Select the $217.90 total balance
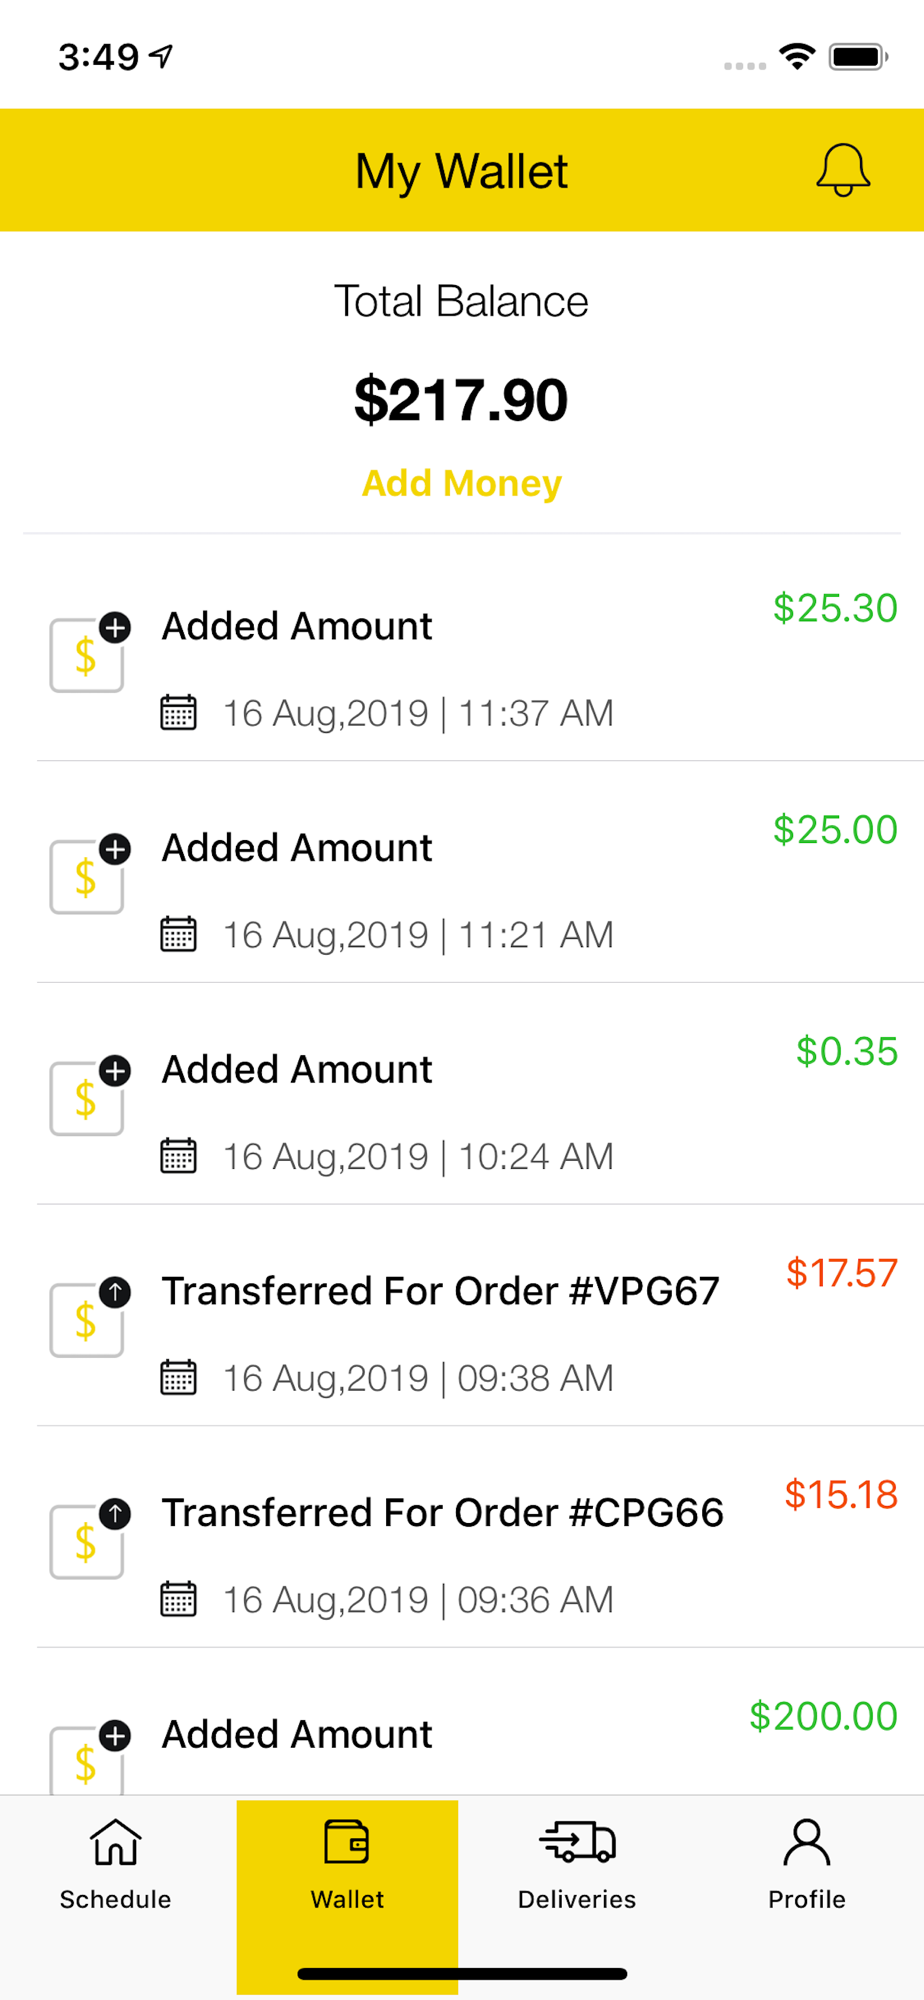This screenshot has width=924, height=2000. 461,400
